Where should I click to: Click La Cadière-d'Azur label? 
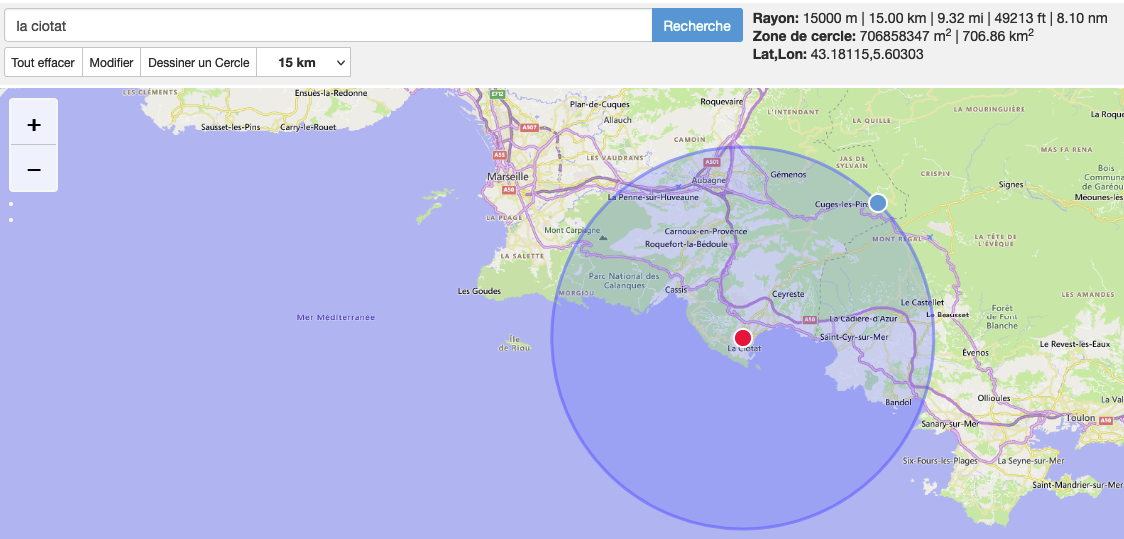pyautogui.click(x=862, y=319)
